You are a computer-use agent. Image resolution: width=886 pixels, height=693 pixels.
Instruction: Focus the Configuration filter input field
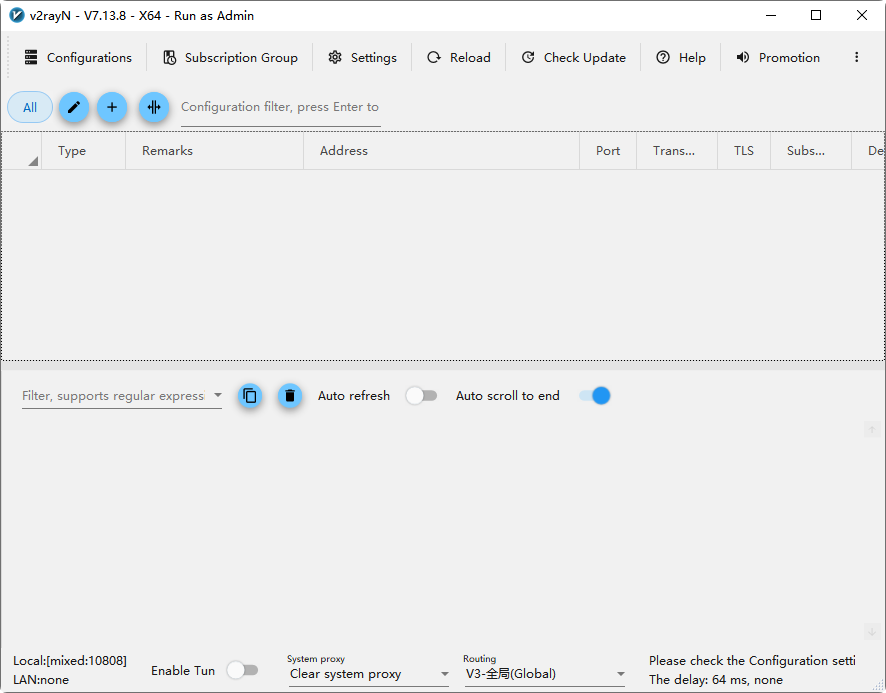(280, 107)
